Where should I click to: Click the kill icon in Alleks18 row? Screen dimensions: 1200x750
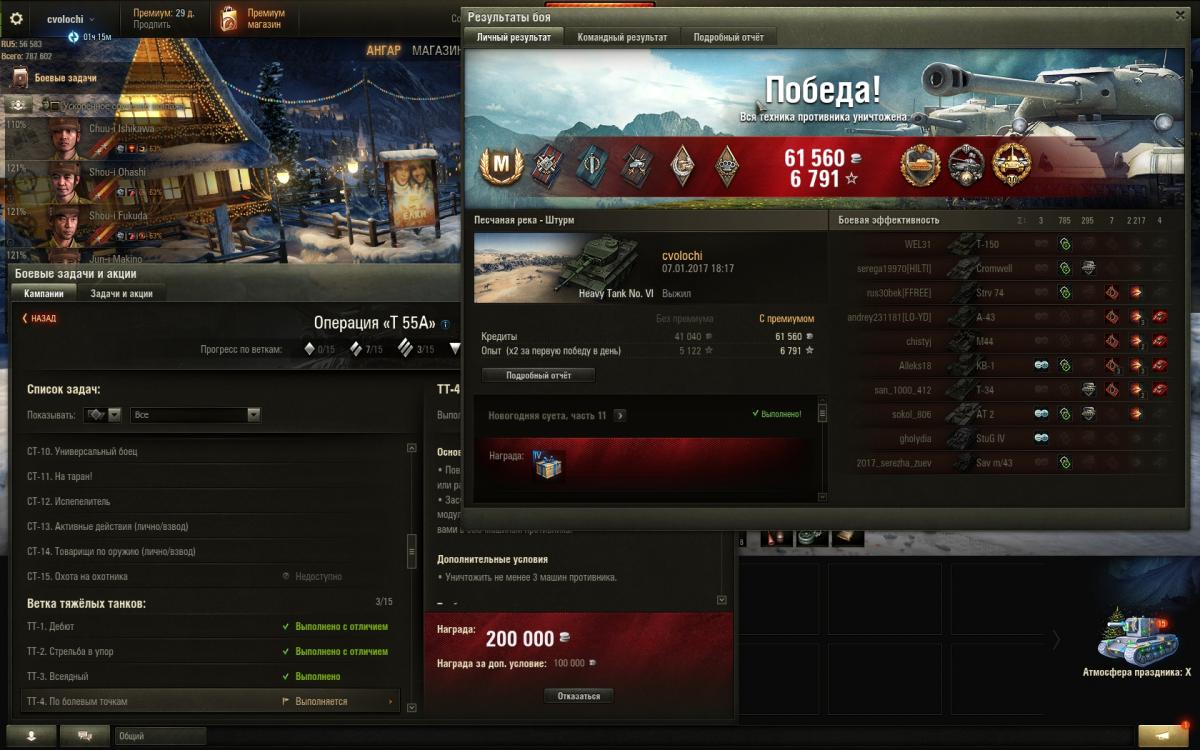[1160, 366]
